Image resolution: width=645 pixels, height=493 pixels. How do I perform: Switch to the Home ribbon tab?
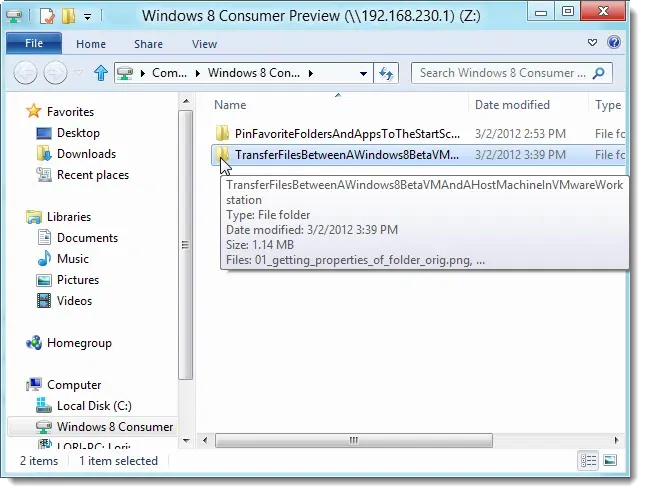(91, 44)
